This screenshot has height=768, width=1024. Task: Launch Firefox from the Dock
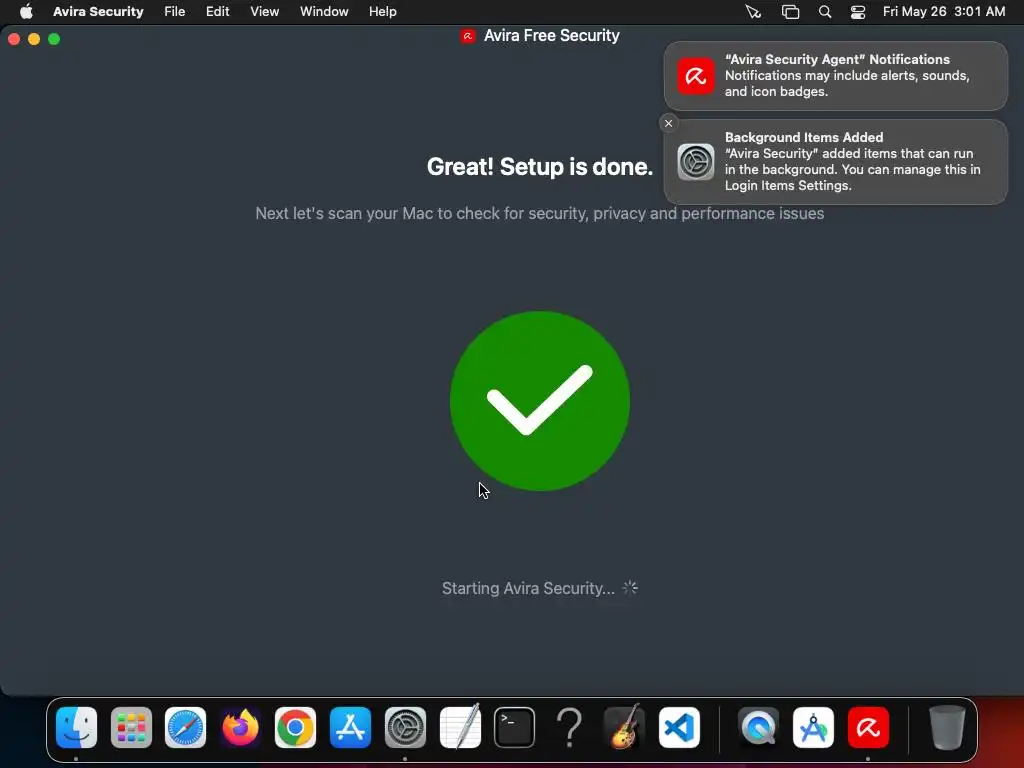240,728
